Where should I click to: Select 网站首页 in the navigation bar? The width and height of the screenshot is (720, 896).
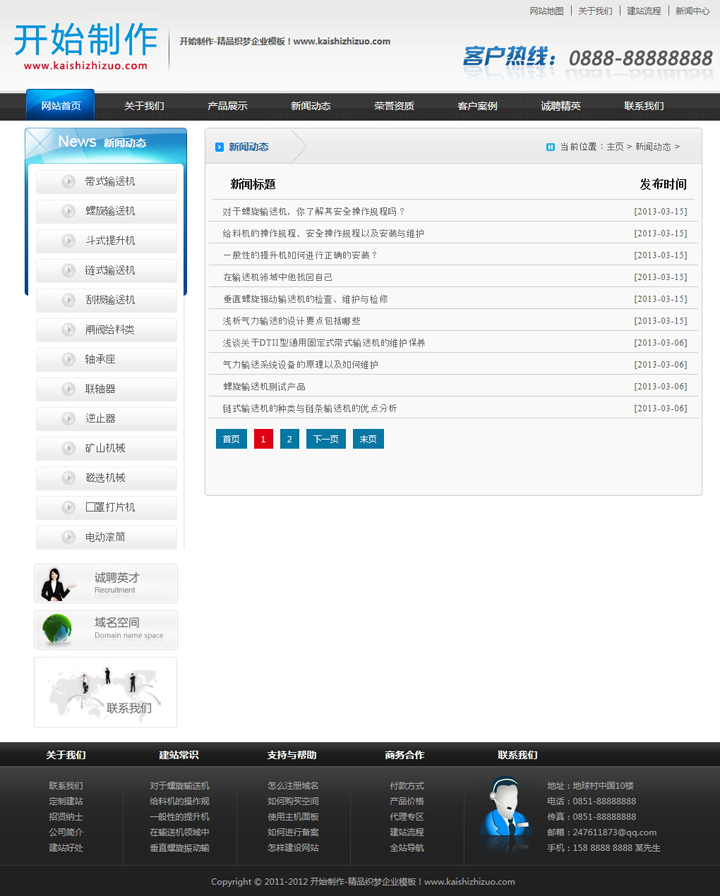tap(61, 106)
